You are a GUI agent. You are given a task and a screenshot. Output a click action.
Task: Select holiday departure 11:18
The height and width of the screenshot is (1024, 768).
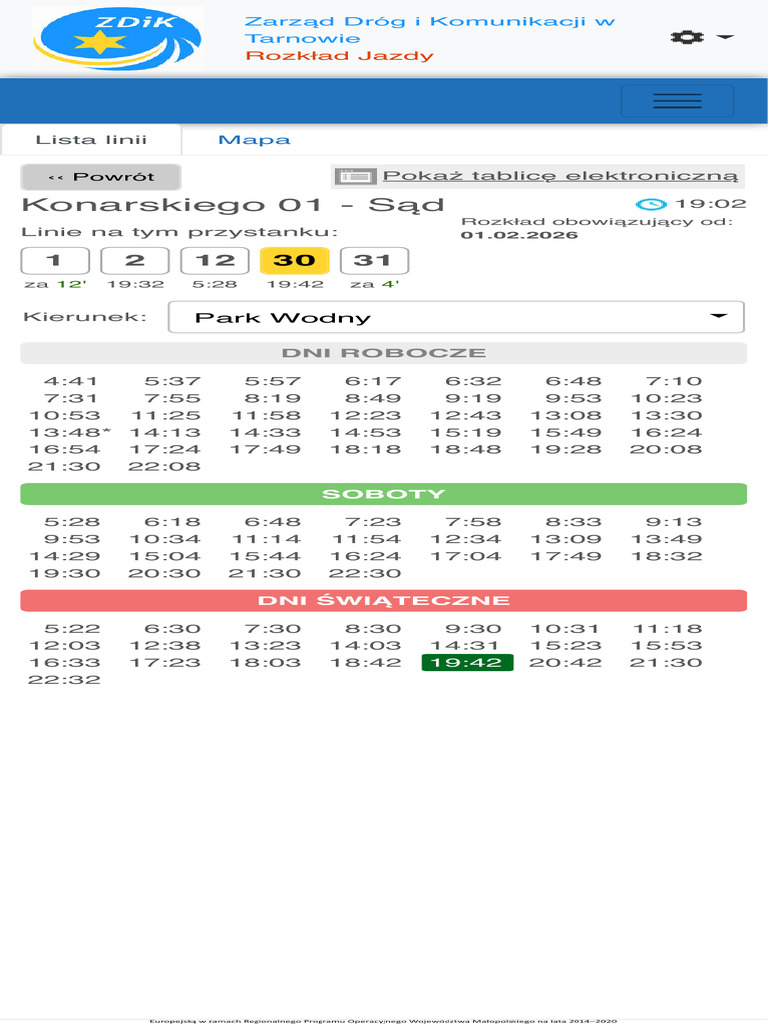coord(667,629)
